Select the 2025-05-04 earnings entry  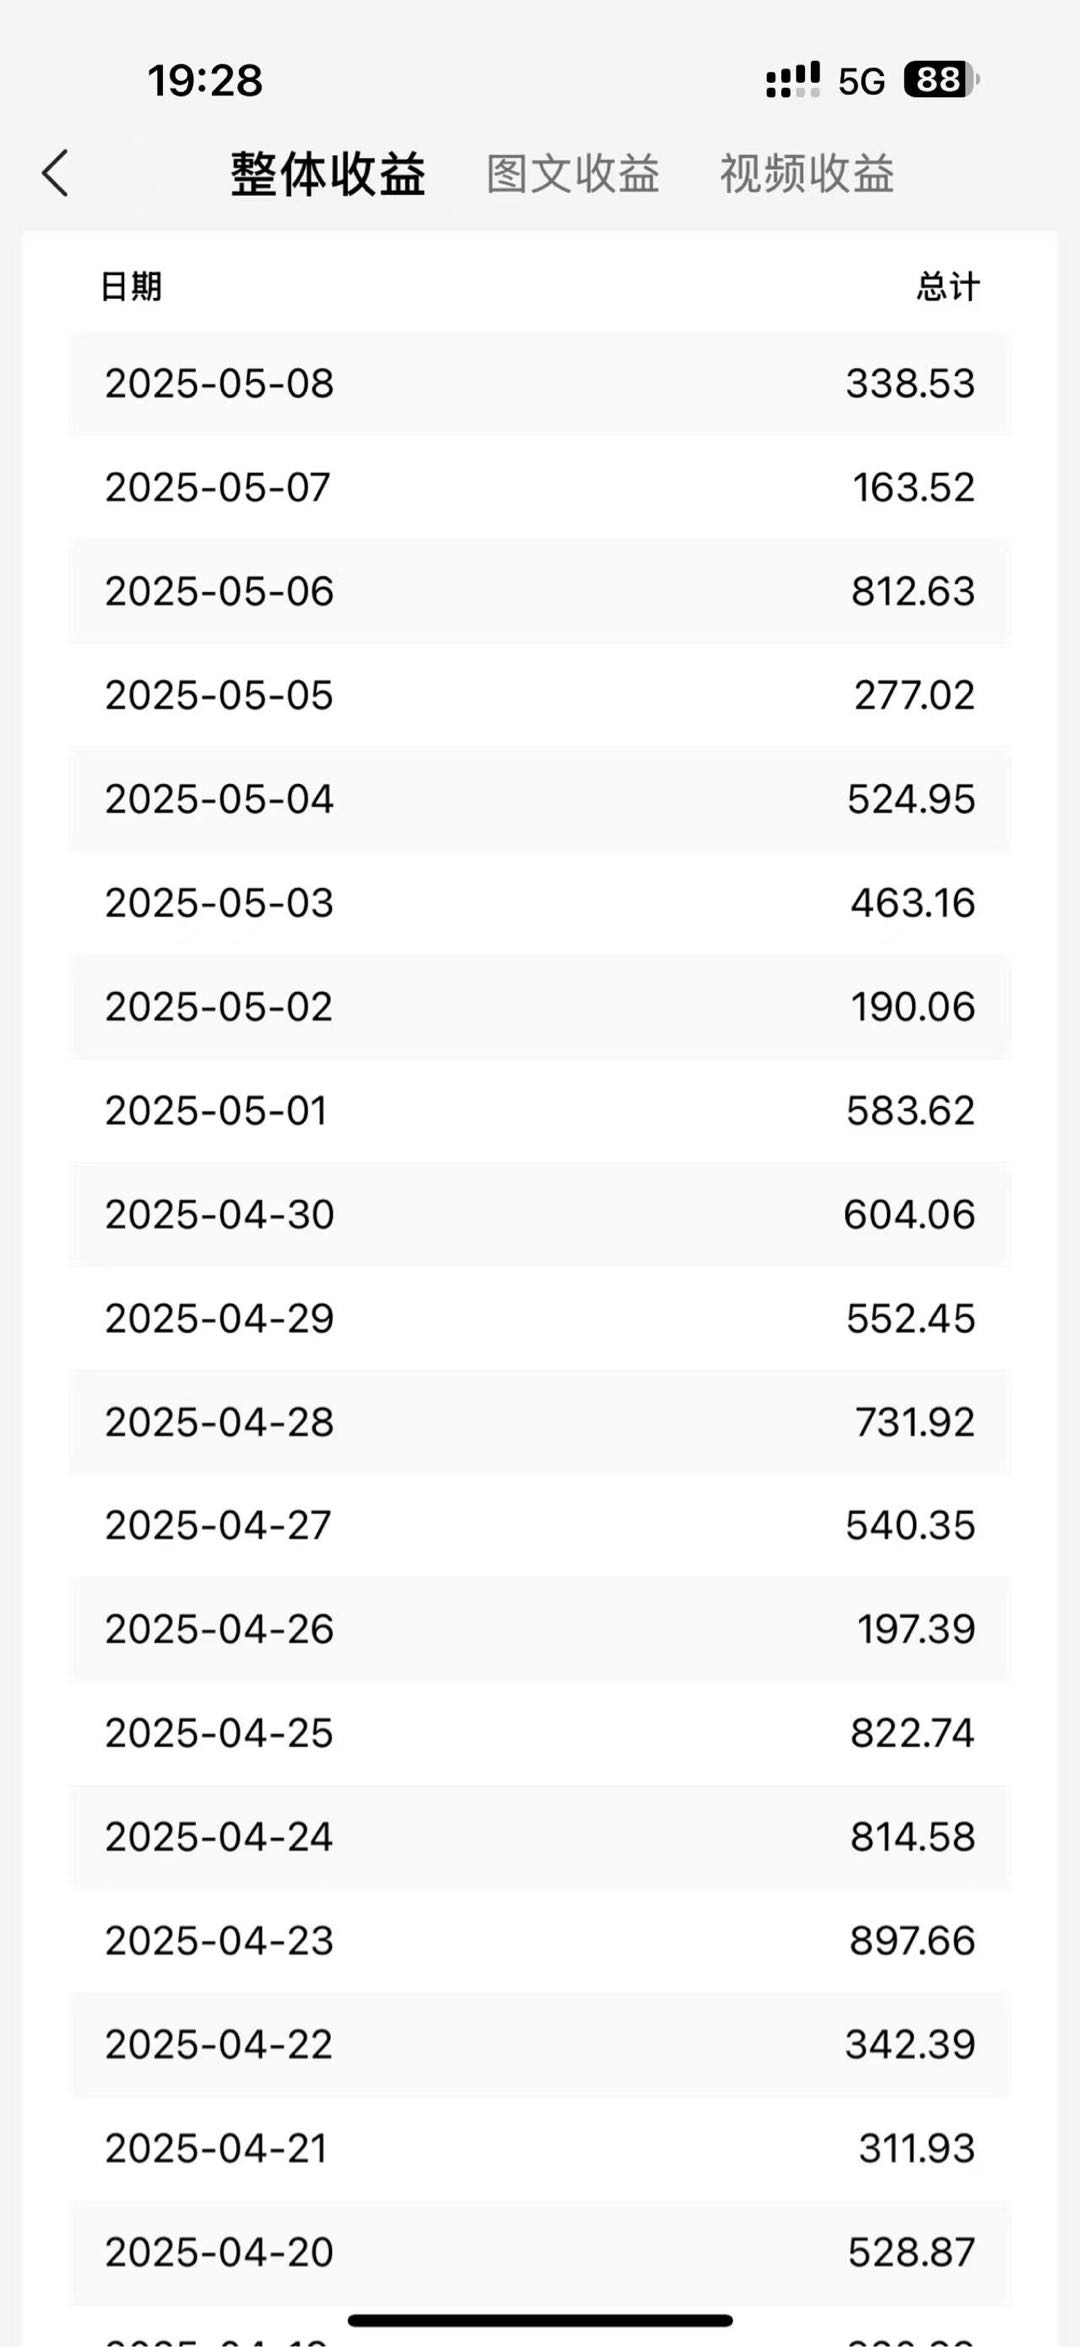pos(540,800)
